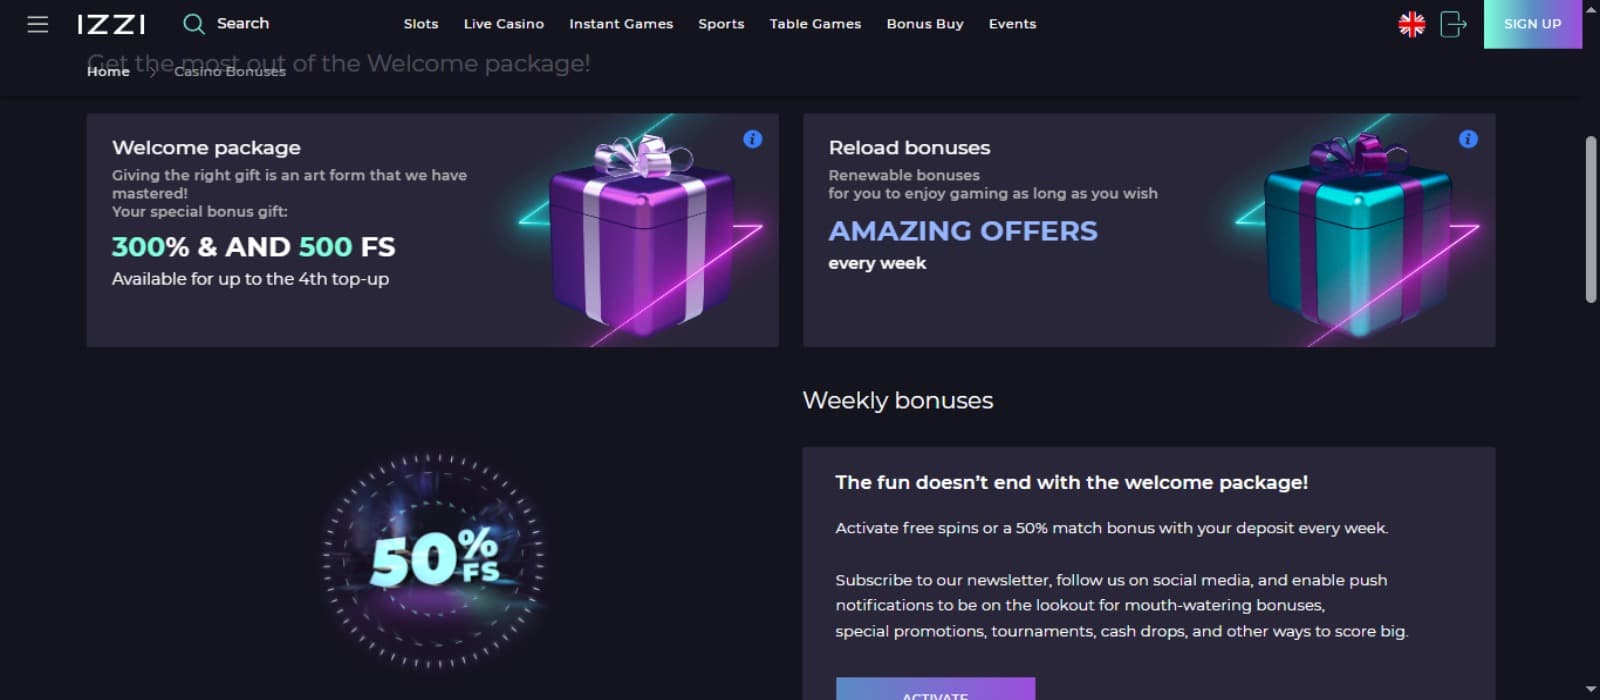Show Reload bonuses info icon
Screen dimensions: 1600x700
point(1468,139)
